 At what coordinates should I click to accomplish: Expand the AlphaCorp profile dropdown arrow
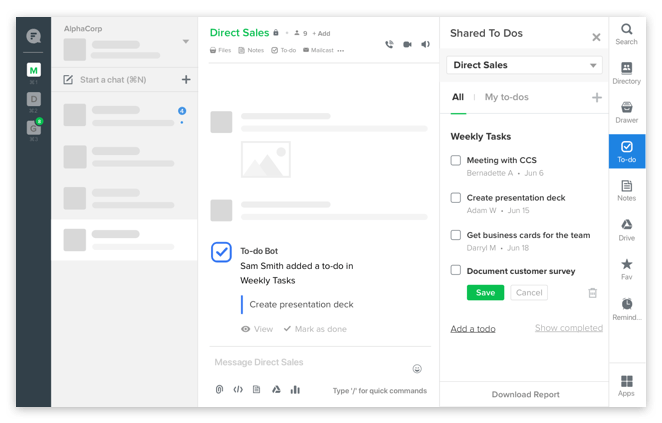click(x=185, y=41)
